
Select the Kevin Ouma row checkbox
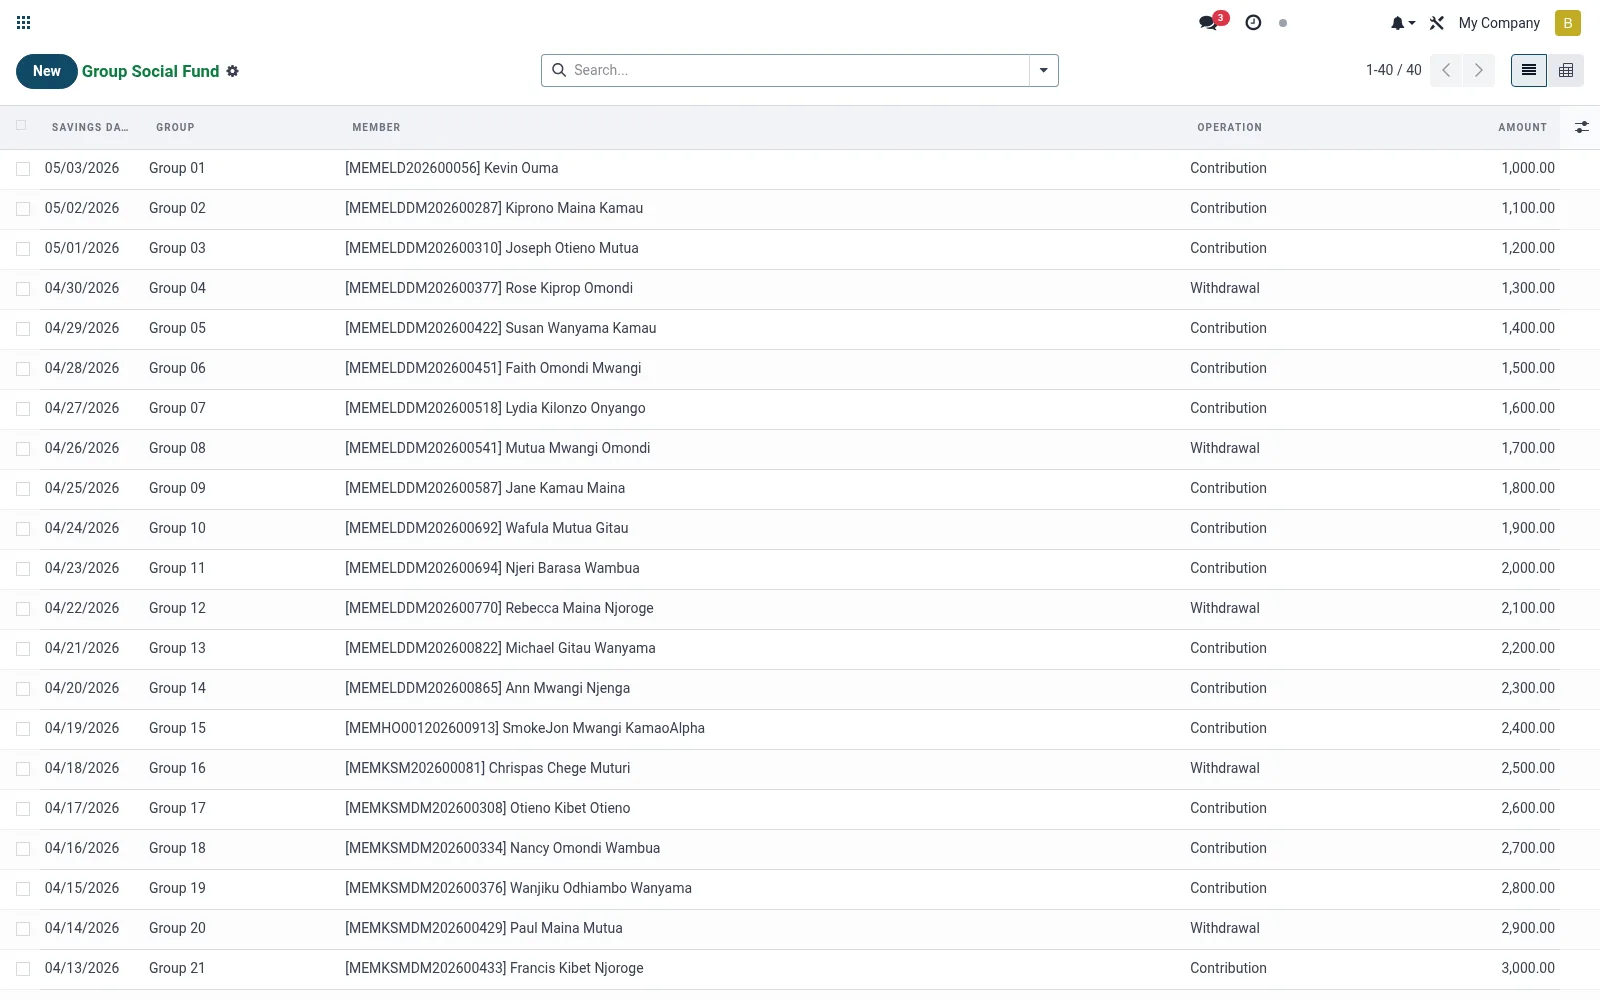coord(23,169)
